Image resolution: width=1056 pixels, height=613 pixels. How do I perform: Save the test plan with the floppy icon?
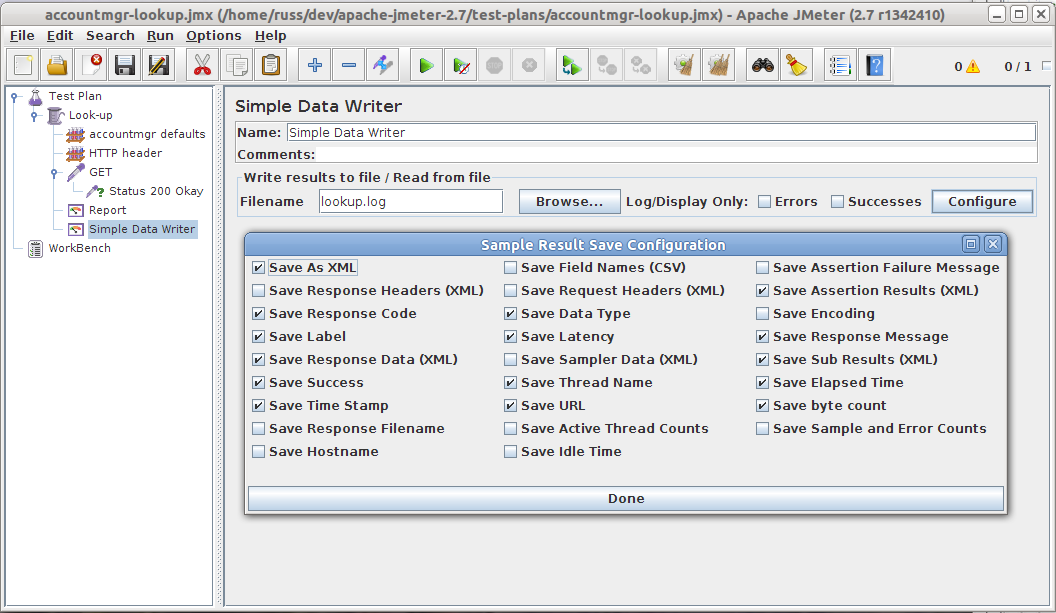[x=125, y=65]
